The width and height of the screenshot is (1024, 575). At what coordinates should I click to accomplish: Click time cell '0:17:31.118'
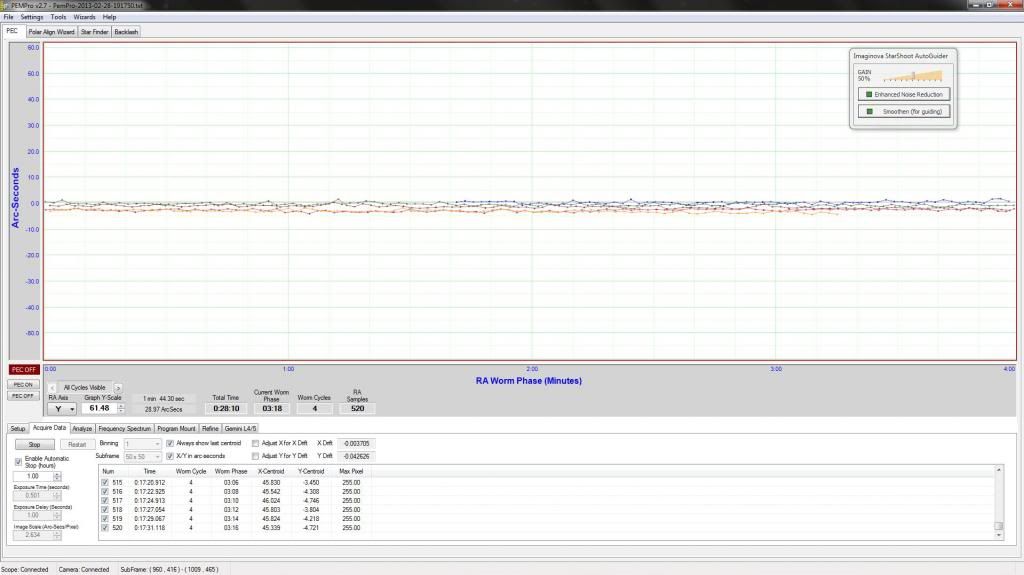coord(150,528)
